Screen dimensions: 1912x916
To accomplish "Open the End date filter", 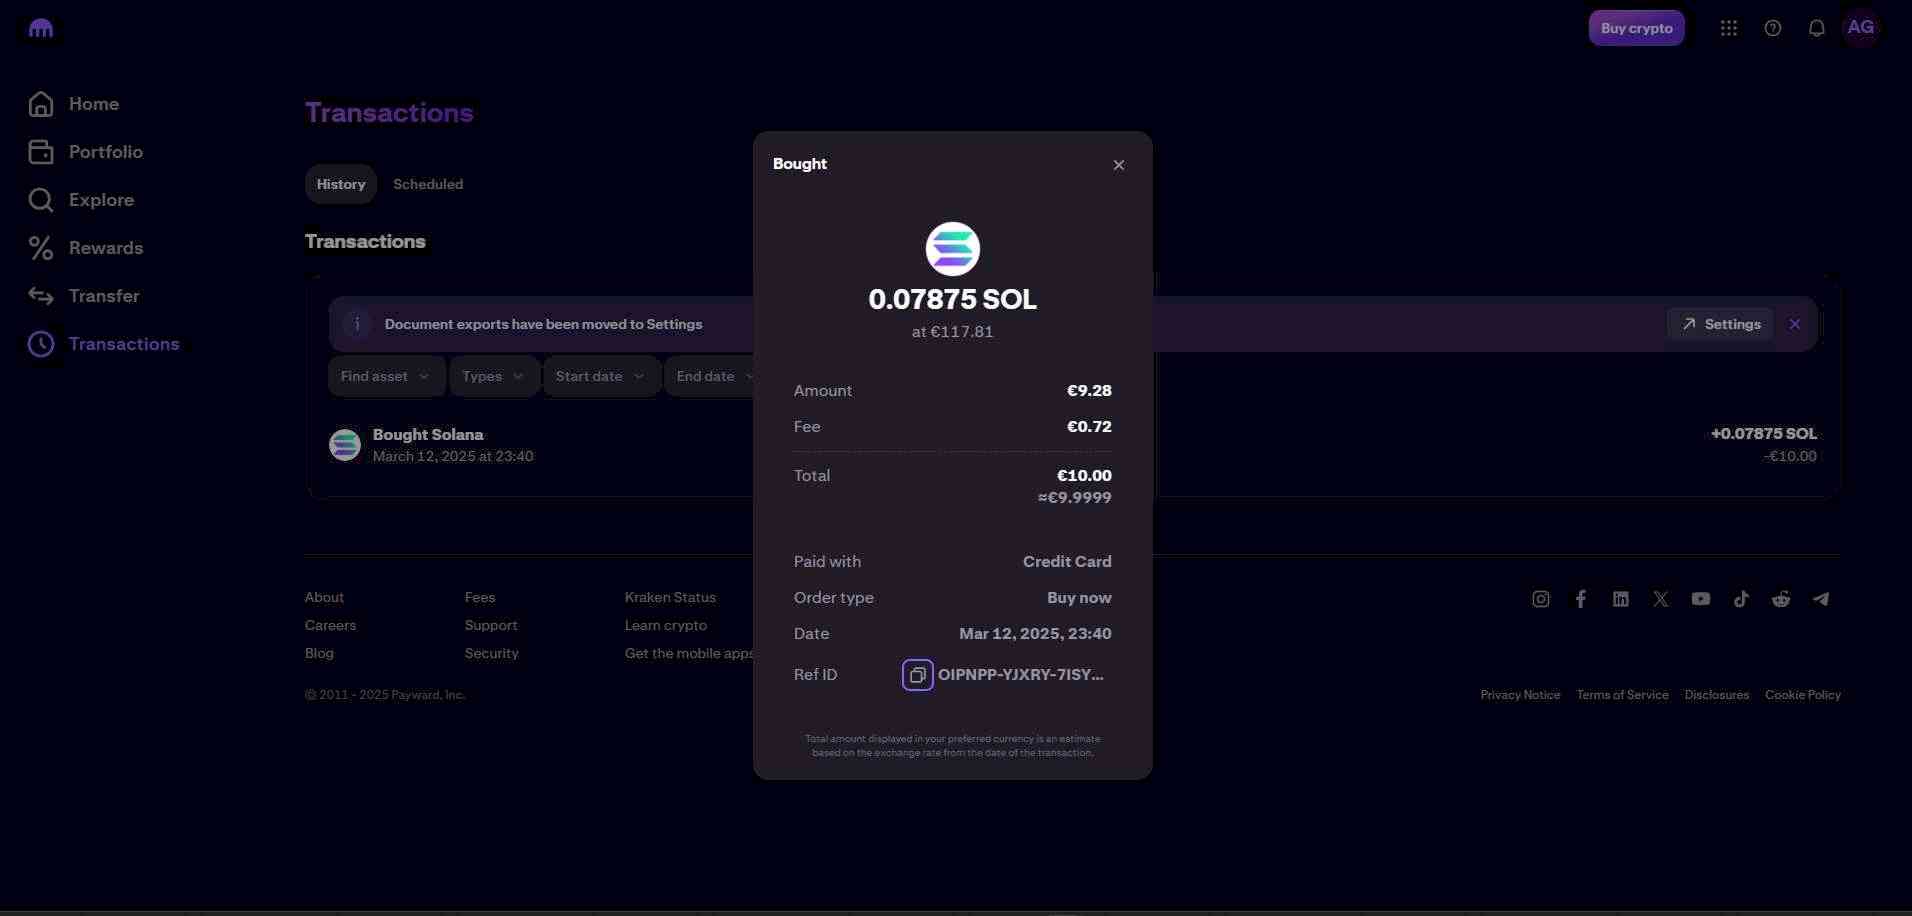I will coord(710,376).
